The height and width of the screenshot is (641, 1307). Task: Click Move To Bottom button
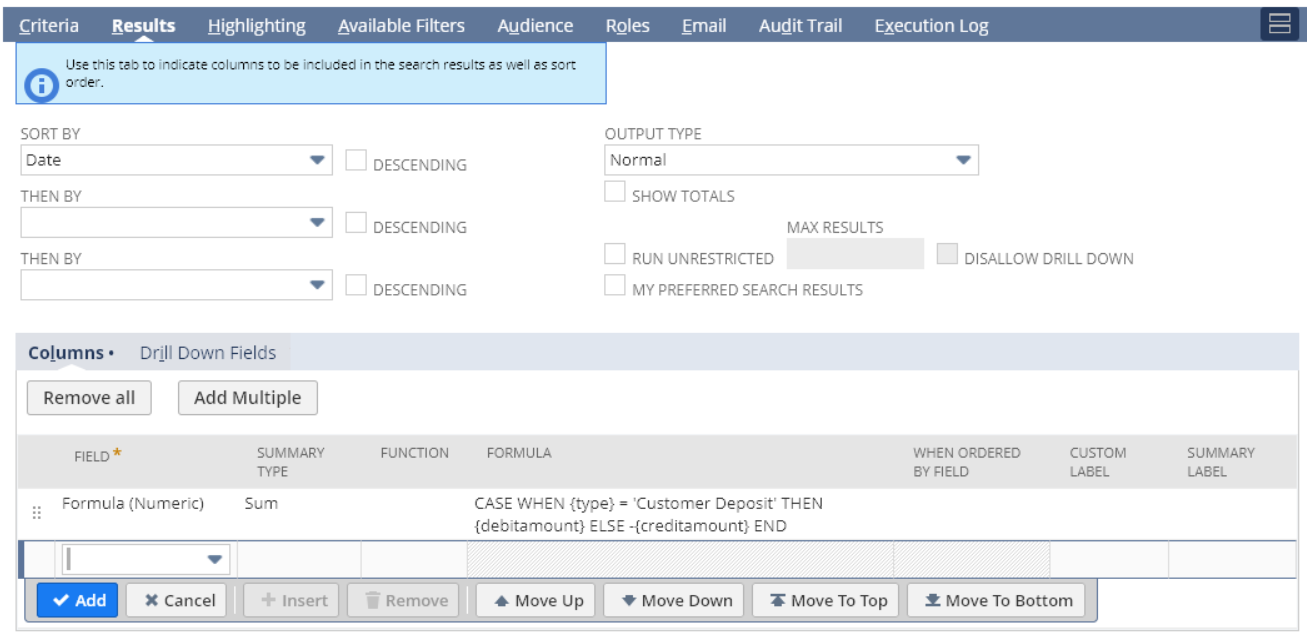click(x=997, y=600)
